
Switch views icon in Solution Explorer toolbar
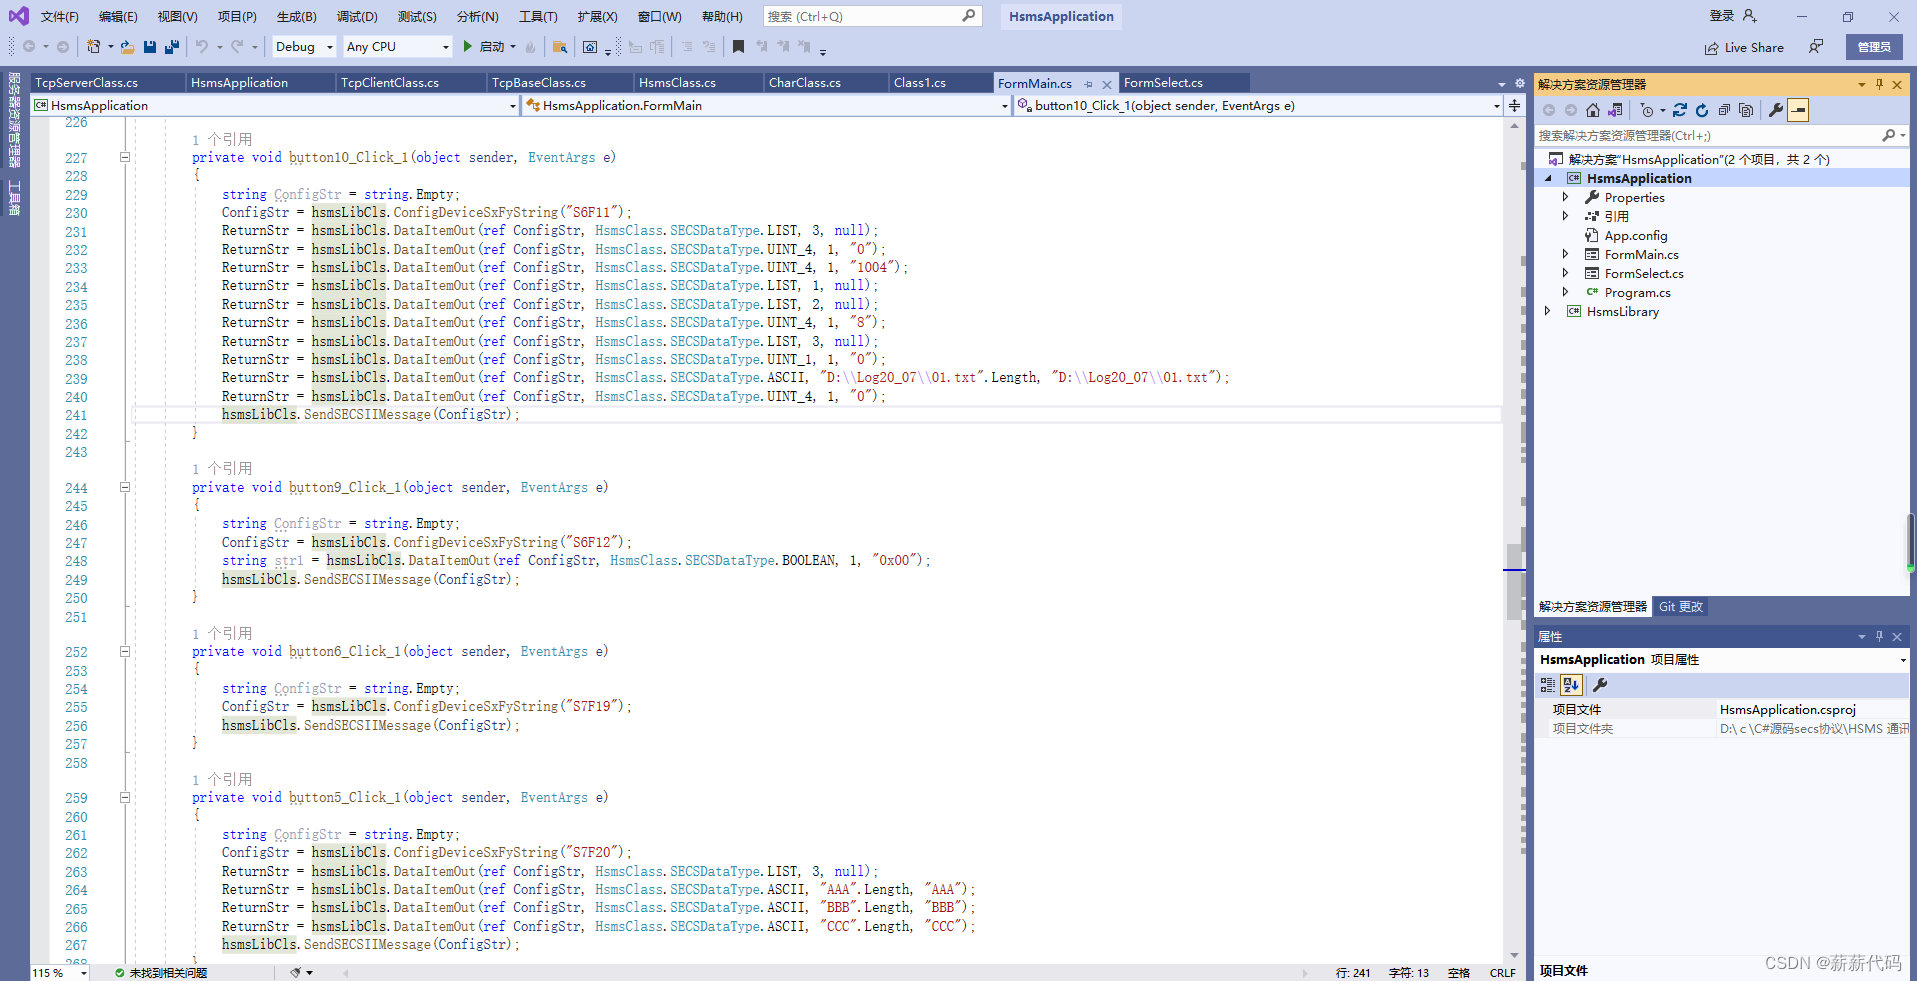coord(1615,110)
